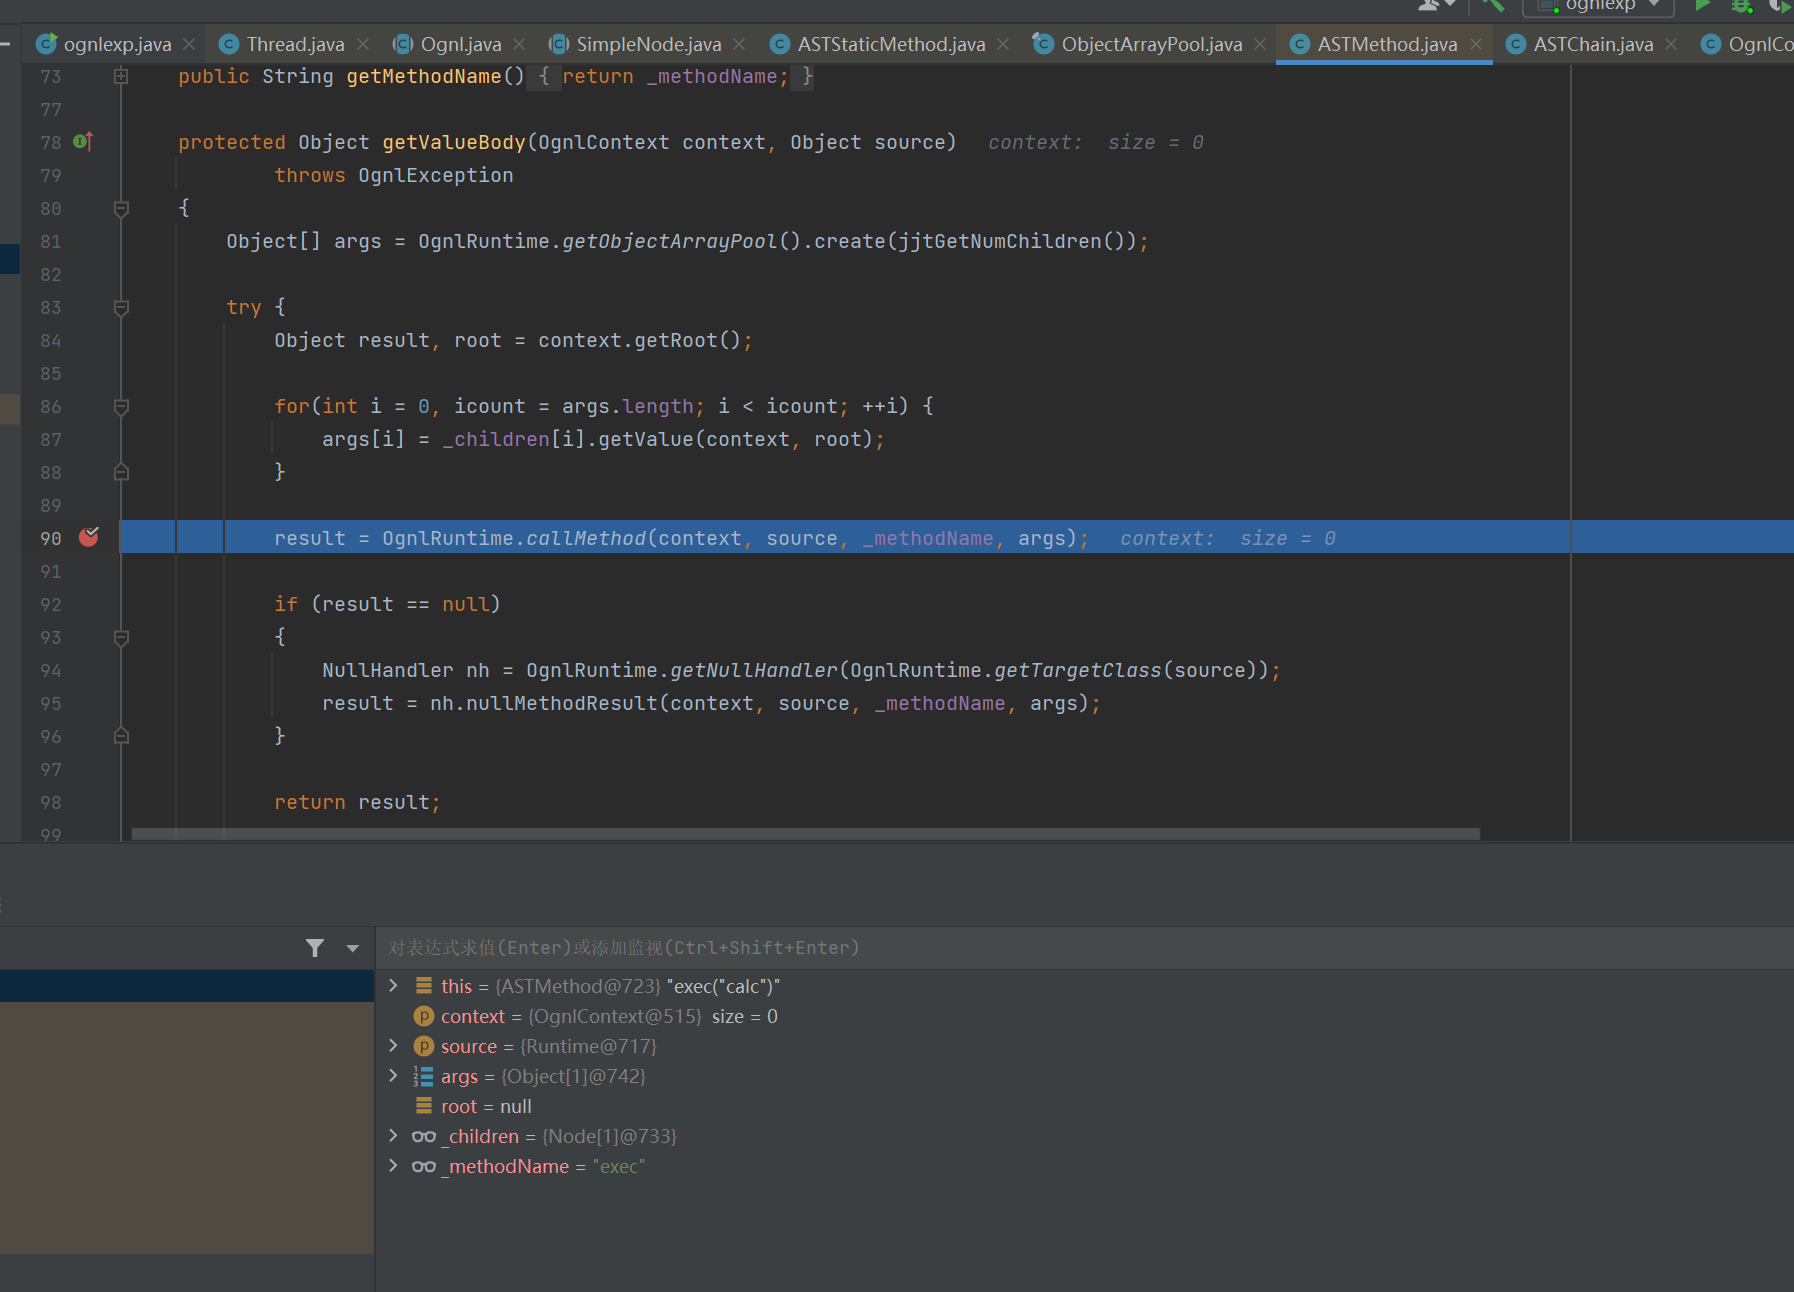Select the highlighted stack frame in Frames panel
The height and width of the screenshot is (1292, 1794).
click(187, 986)
